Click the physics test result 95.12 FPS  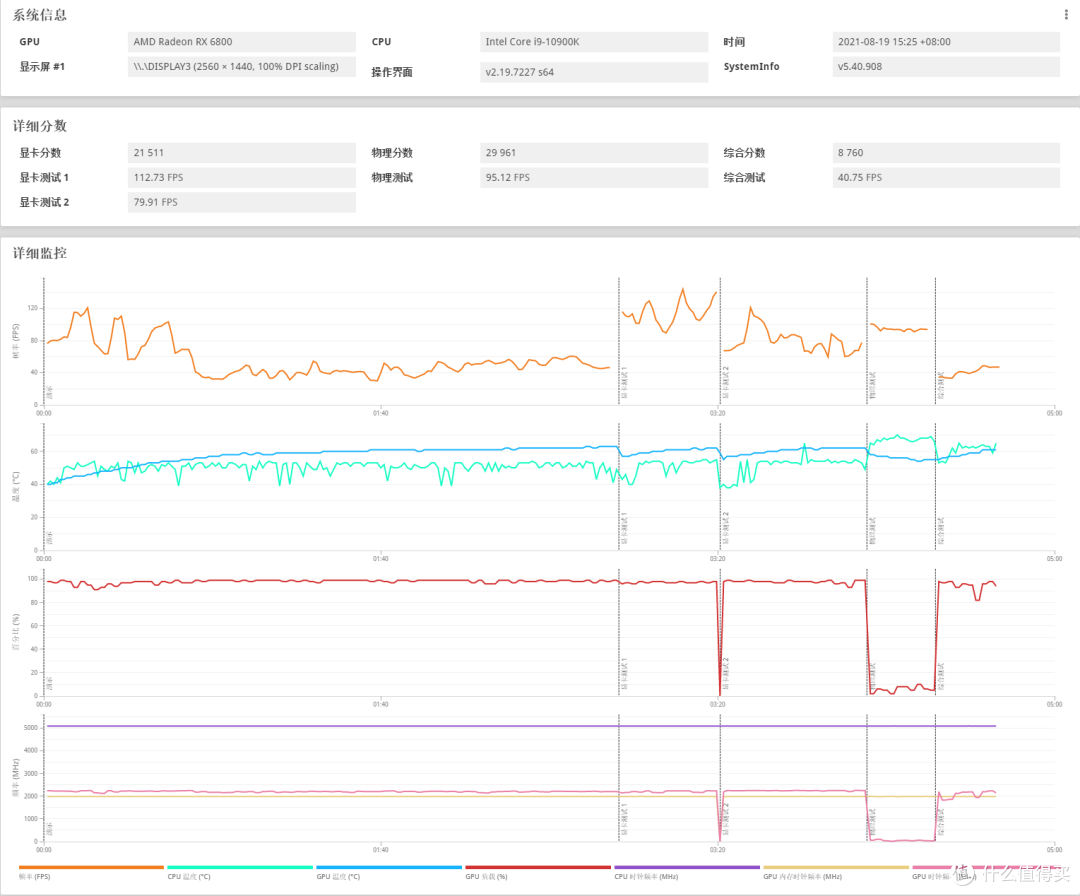point(594,178)
